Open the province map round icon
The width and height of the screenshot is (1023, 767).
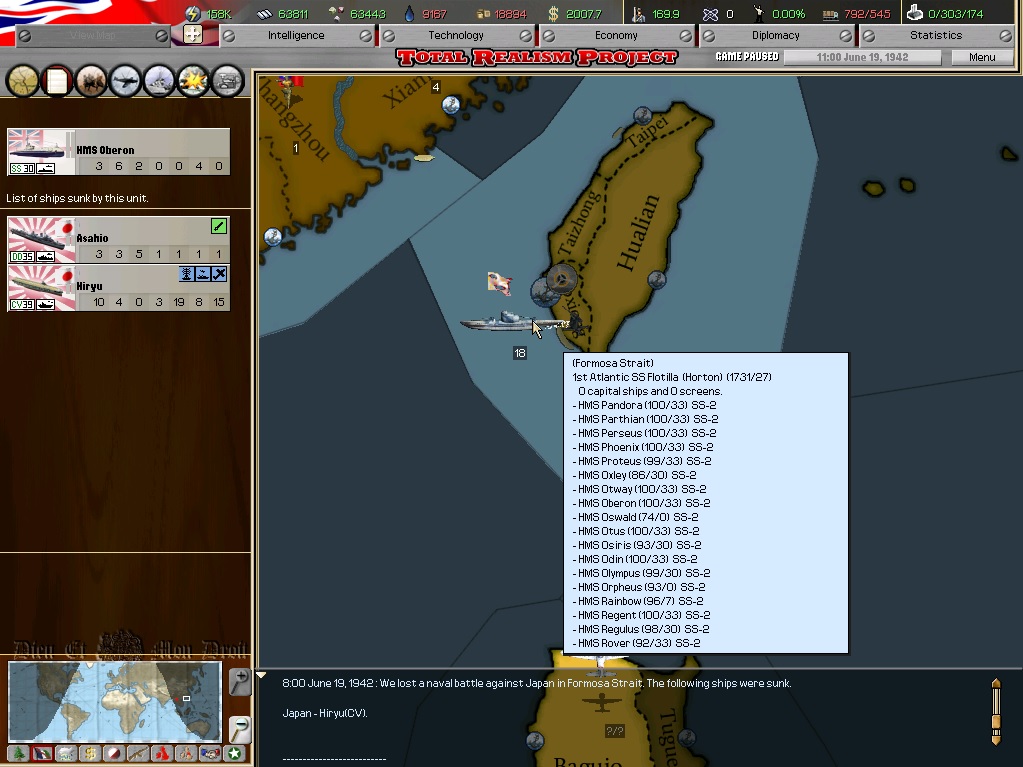click(23, 81)
